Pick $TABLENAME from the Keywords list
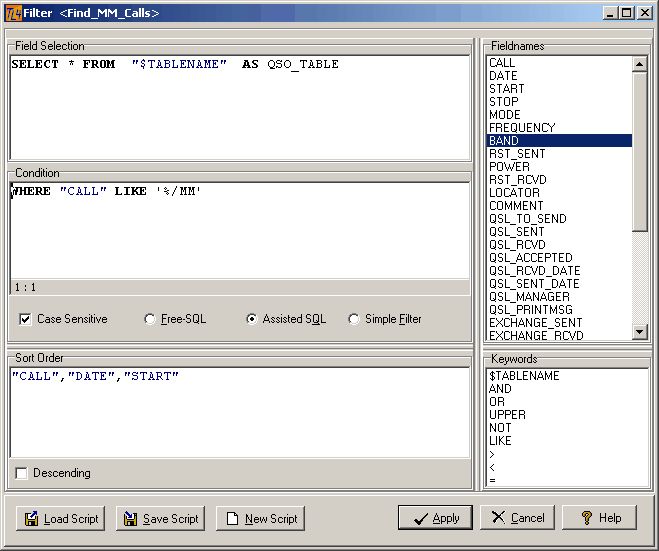659x551 pixels. pos(567,376)
